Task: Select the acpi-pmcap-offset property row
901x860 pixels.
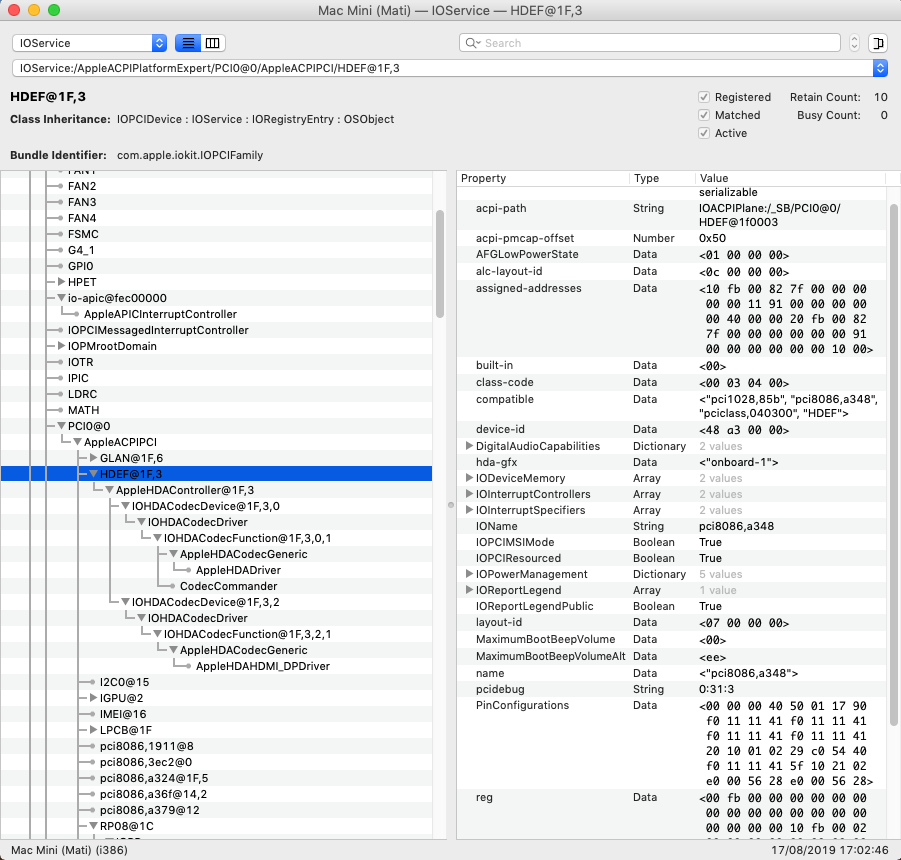Action: [671, 238]
